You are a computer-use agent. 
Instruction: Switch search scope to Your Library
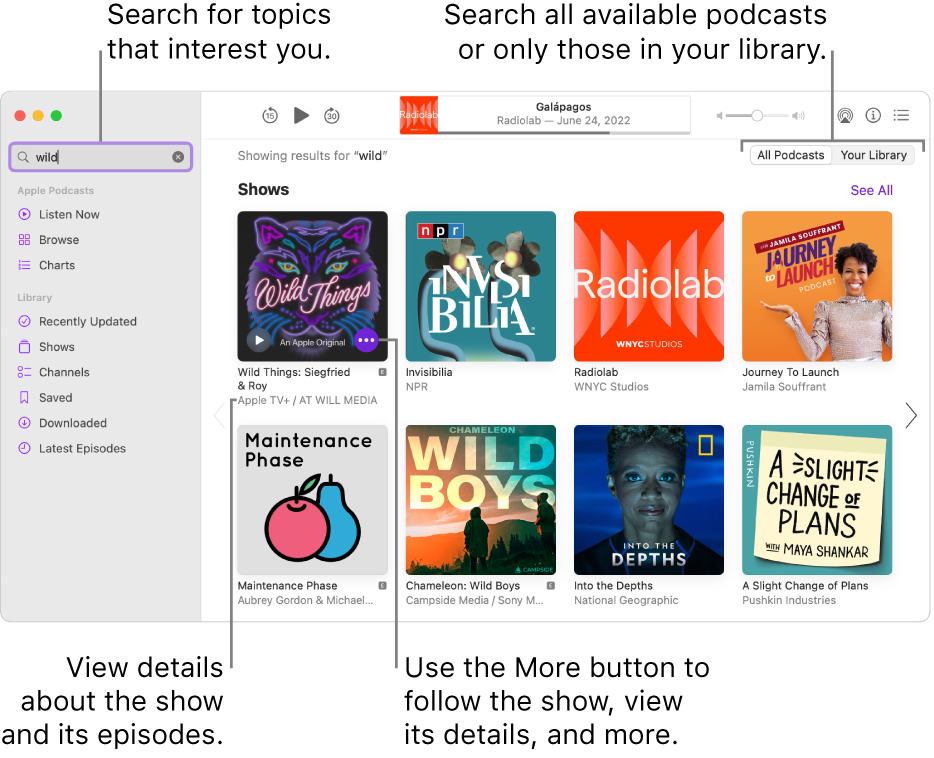point(873,155)
